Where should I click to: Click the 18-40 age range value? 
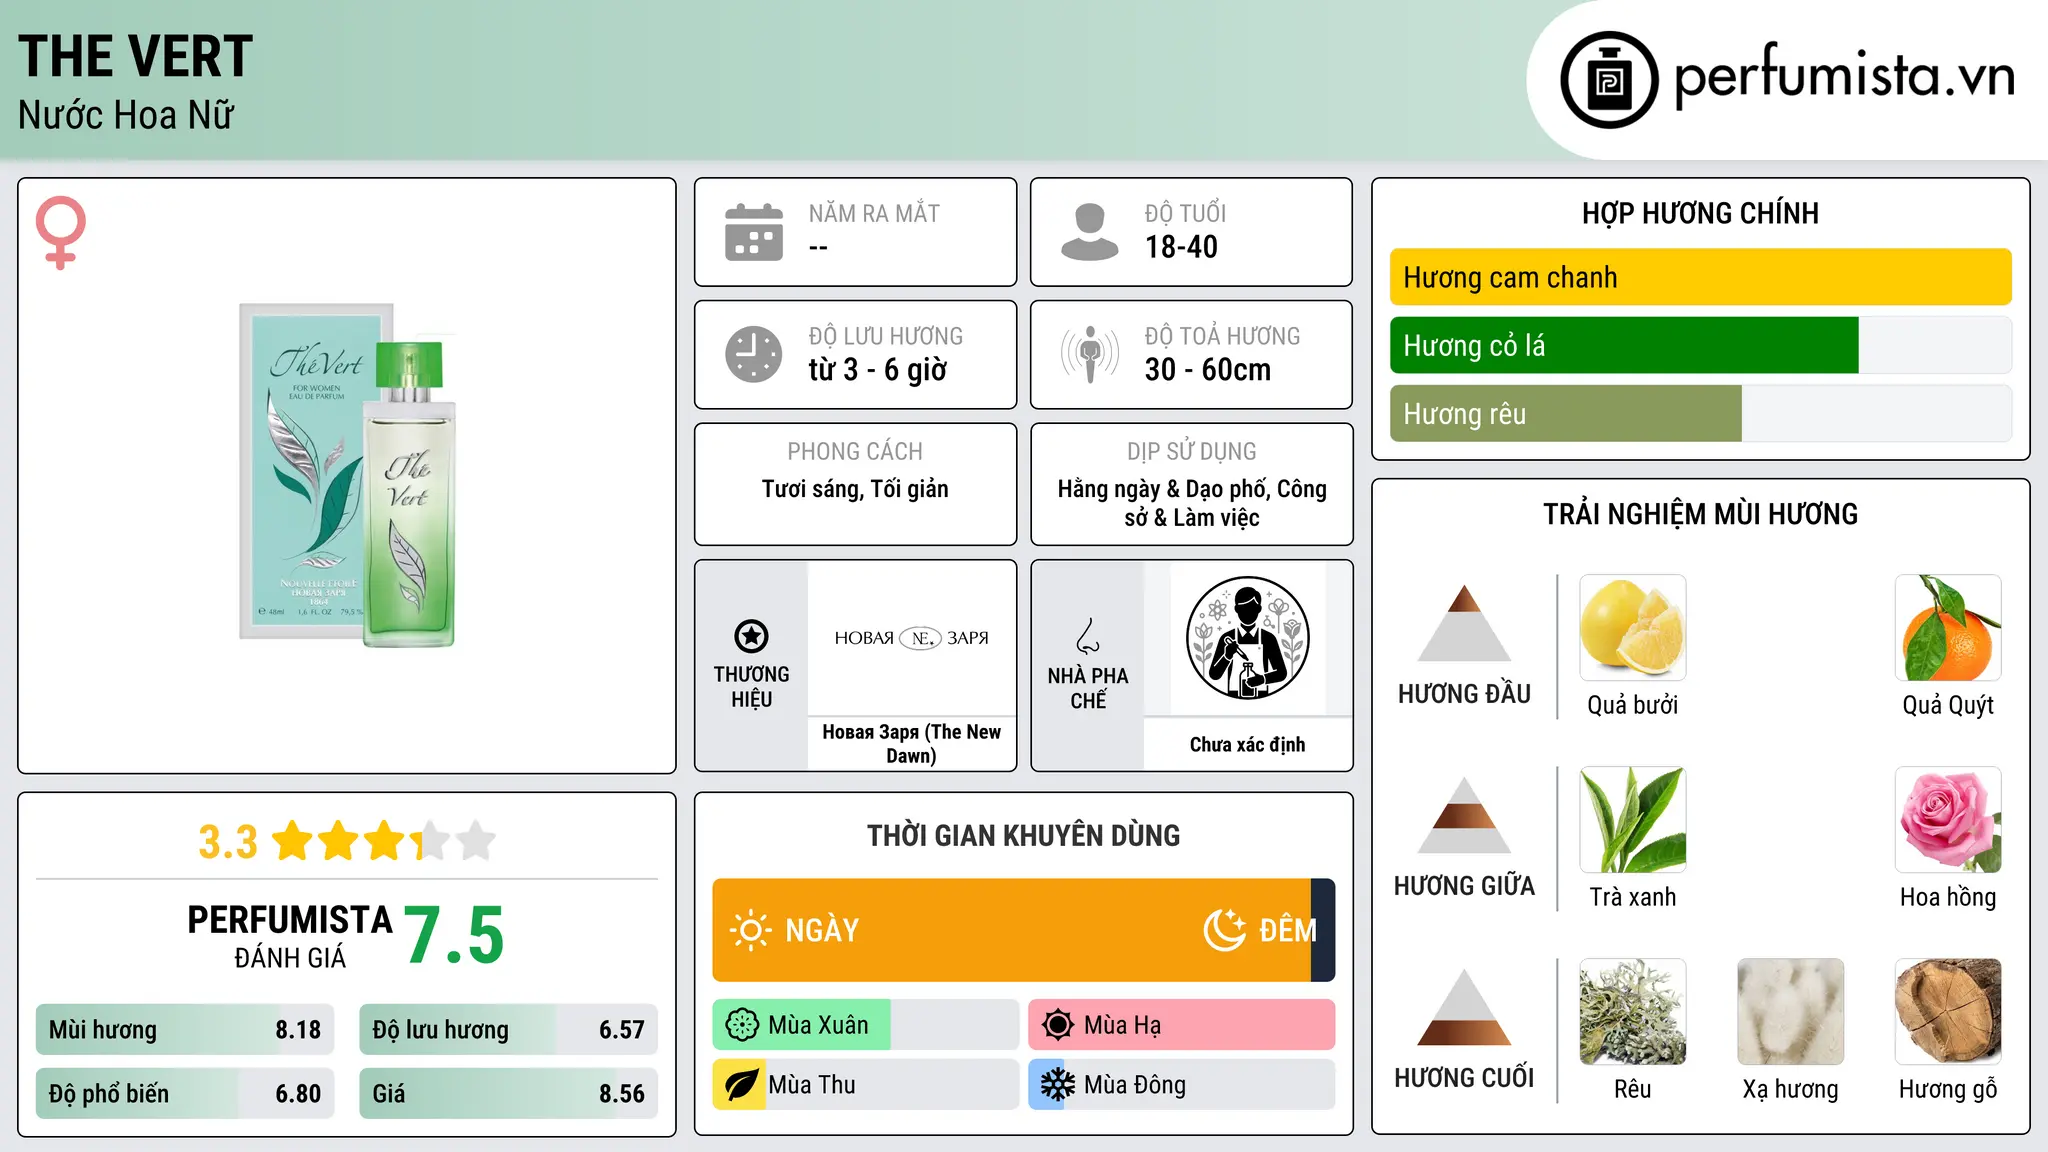click(1181, 247)
